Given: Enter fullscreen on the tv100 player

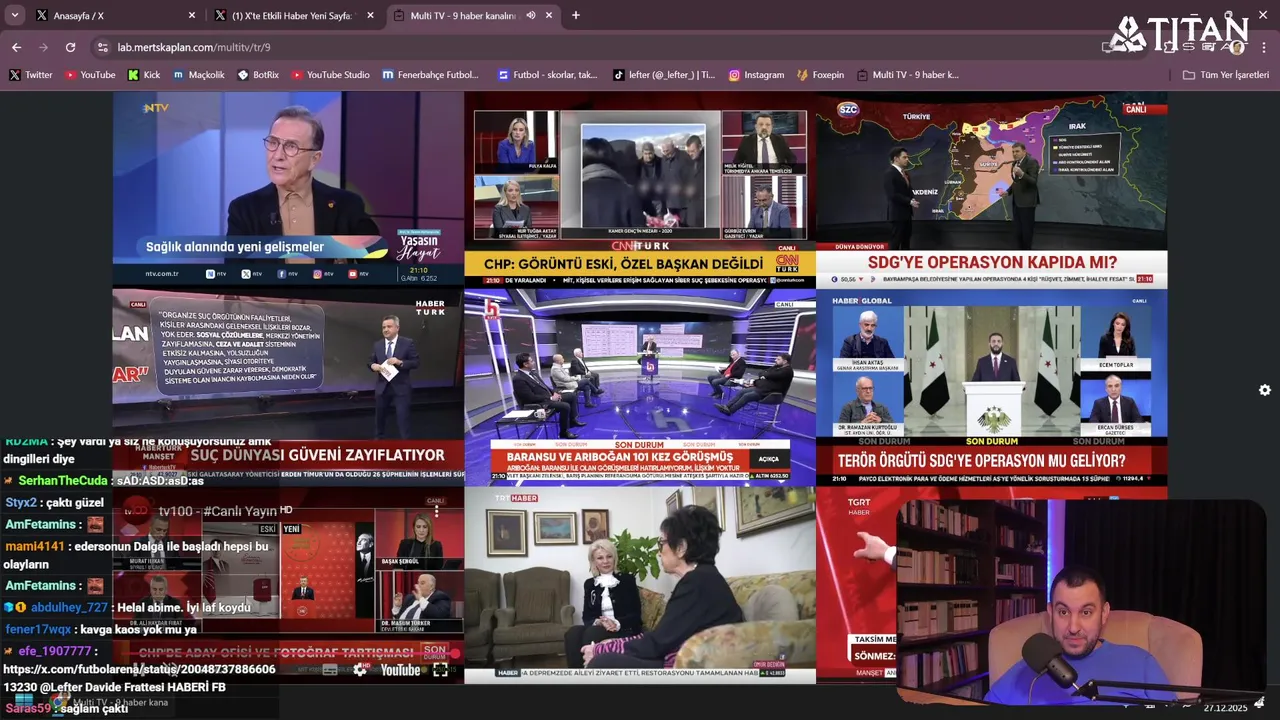Looking at the screenshot, I should point(440,670).
